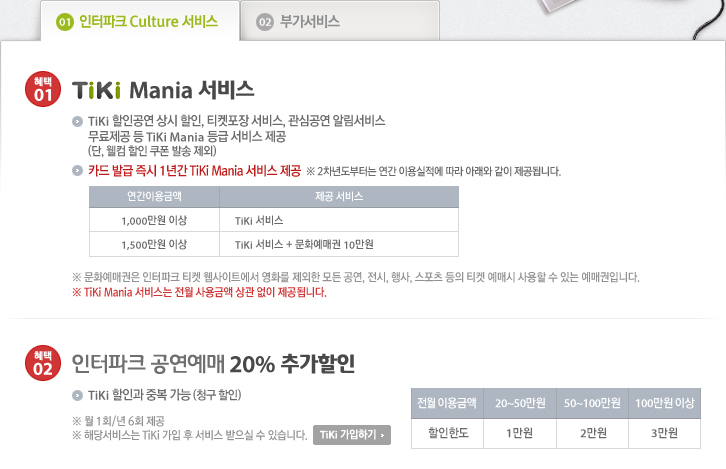The height and width of the screenshot is (469, 726).
Task: Open the 인터파크 Culture 서비스 tab
Action: (140, 21)
